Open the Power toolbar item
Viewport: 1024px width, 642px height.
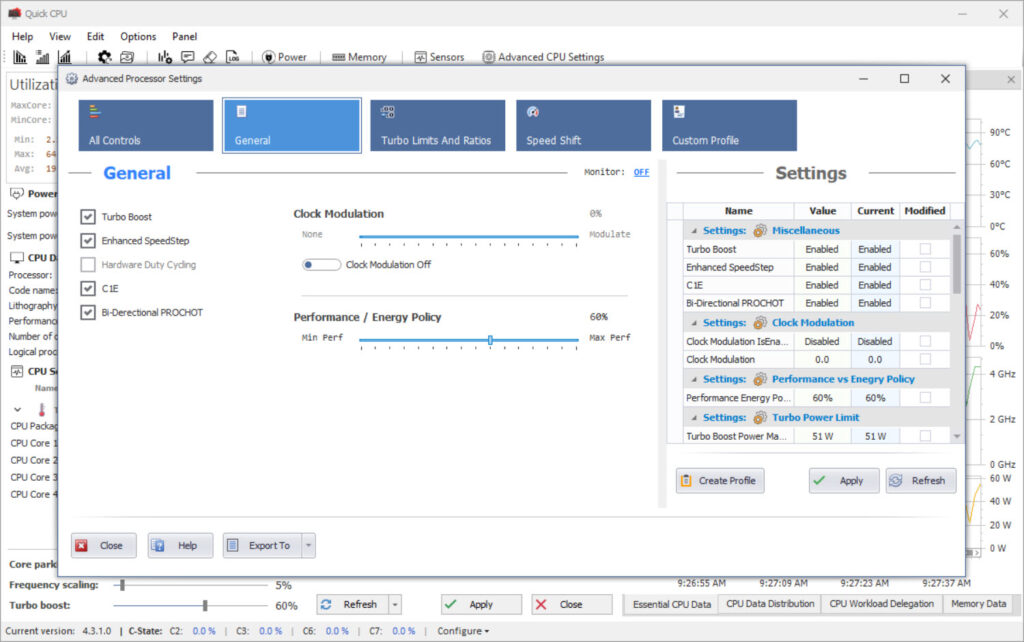coord(284,57)
